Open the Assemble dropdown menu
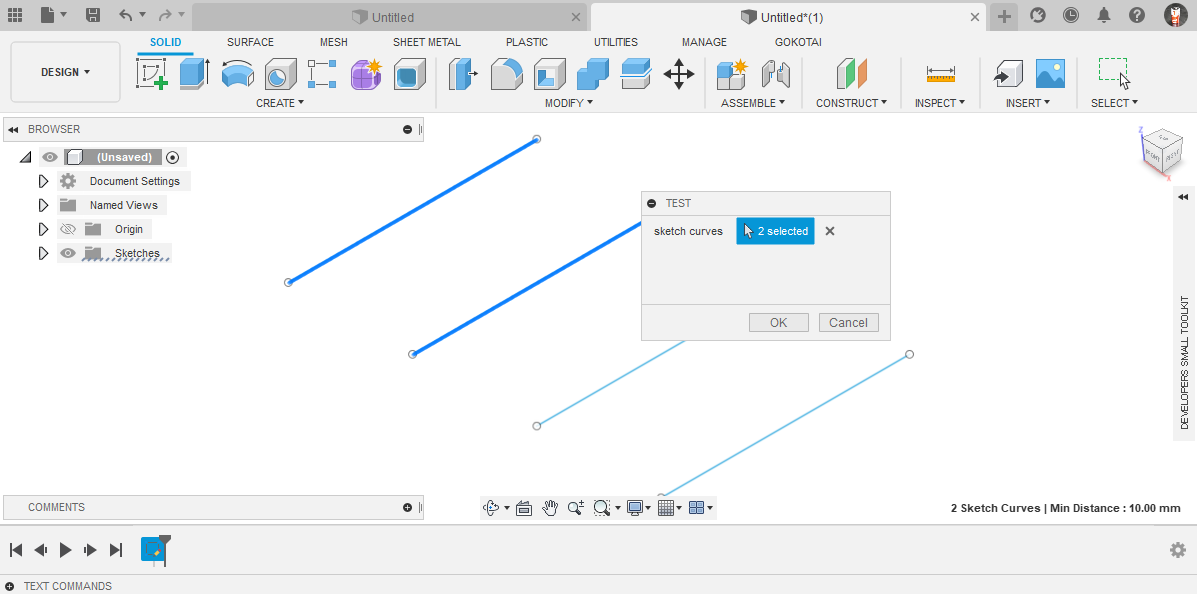The height and width of the screenshot is (594, 1197). tap(753, 103)
